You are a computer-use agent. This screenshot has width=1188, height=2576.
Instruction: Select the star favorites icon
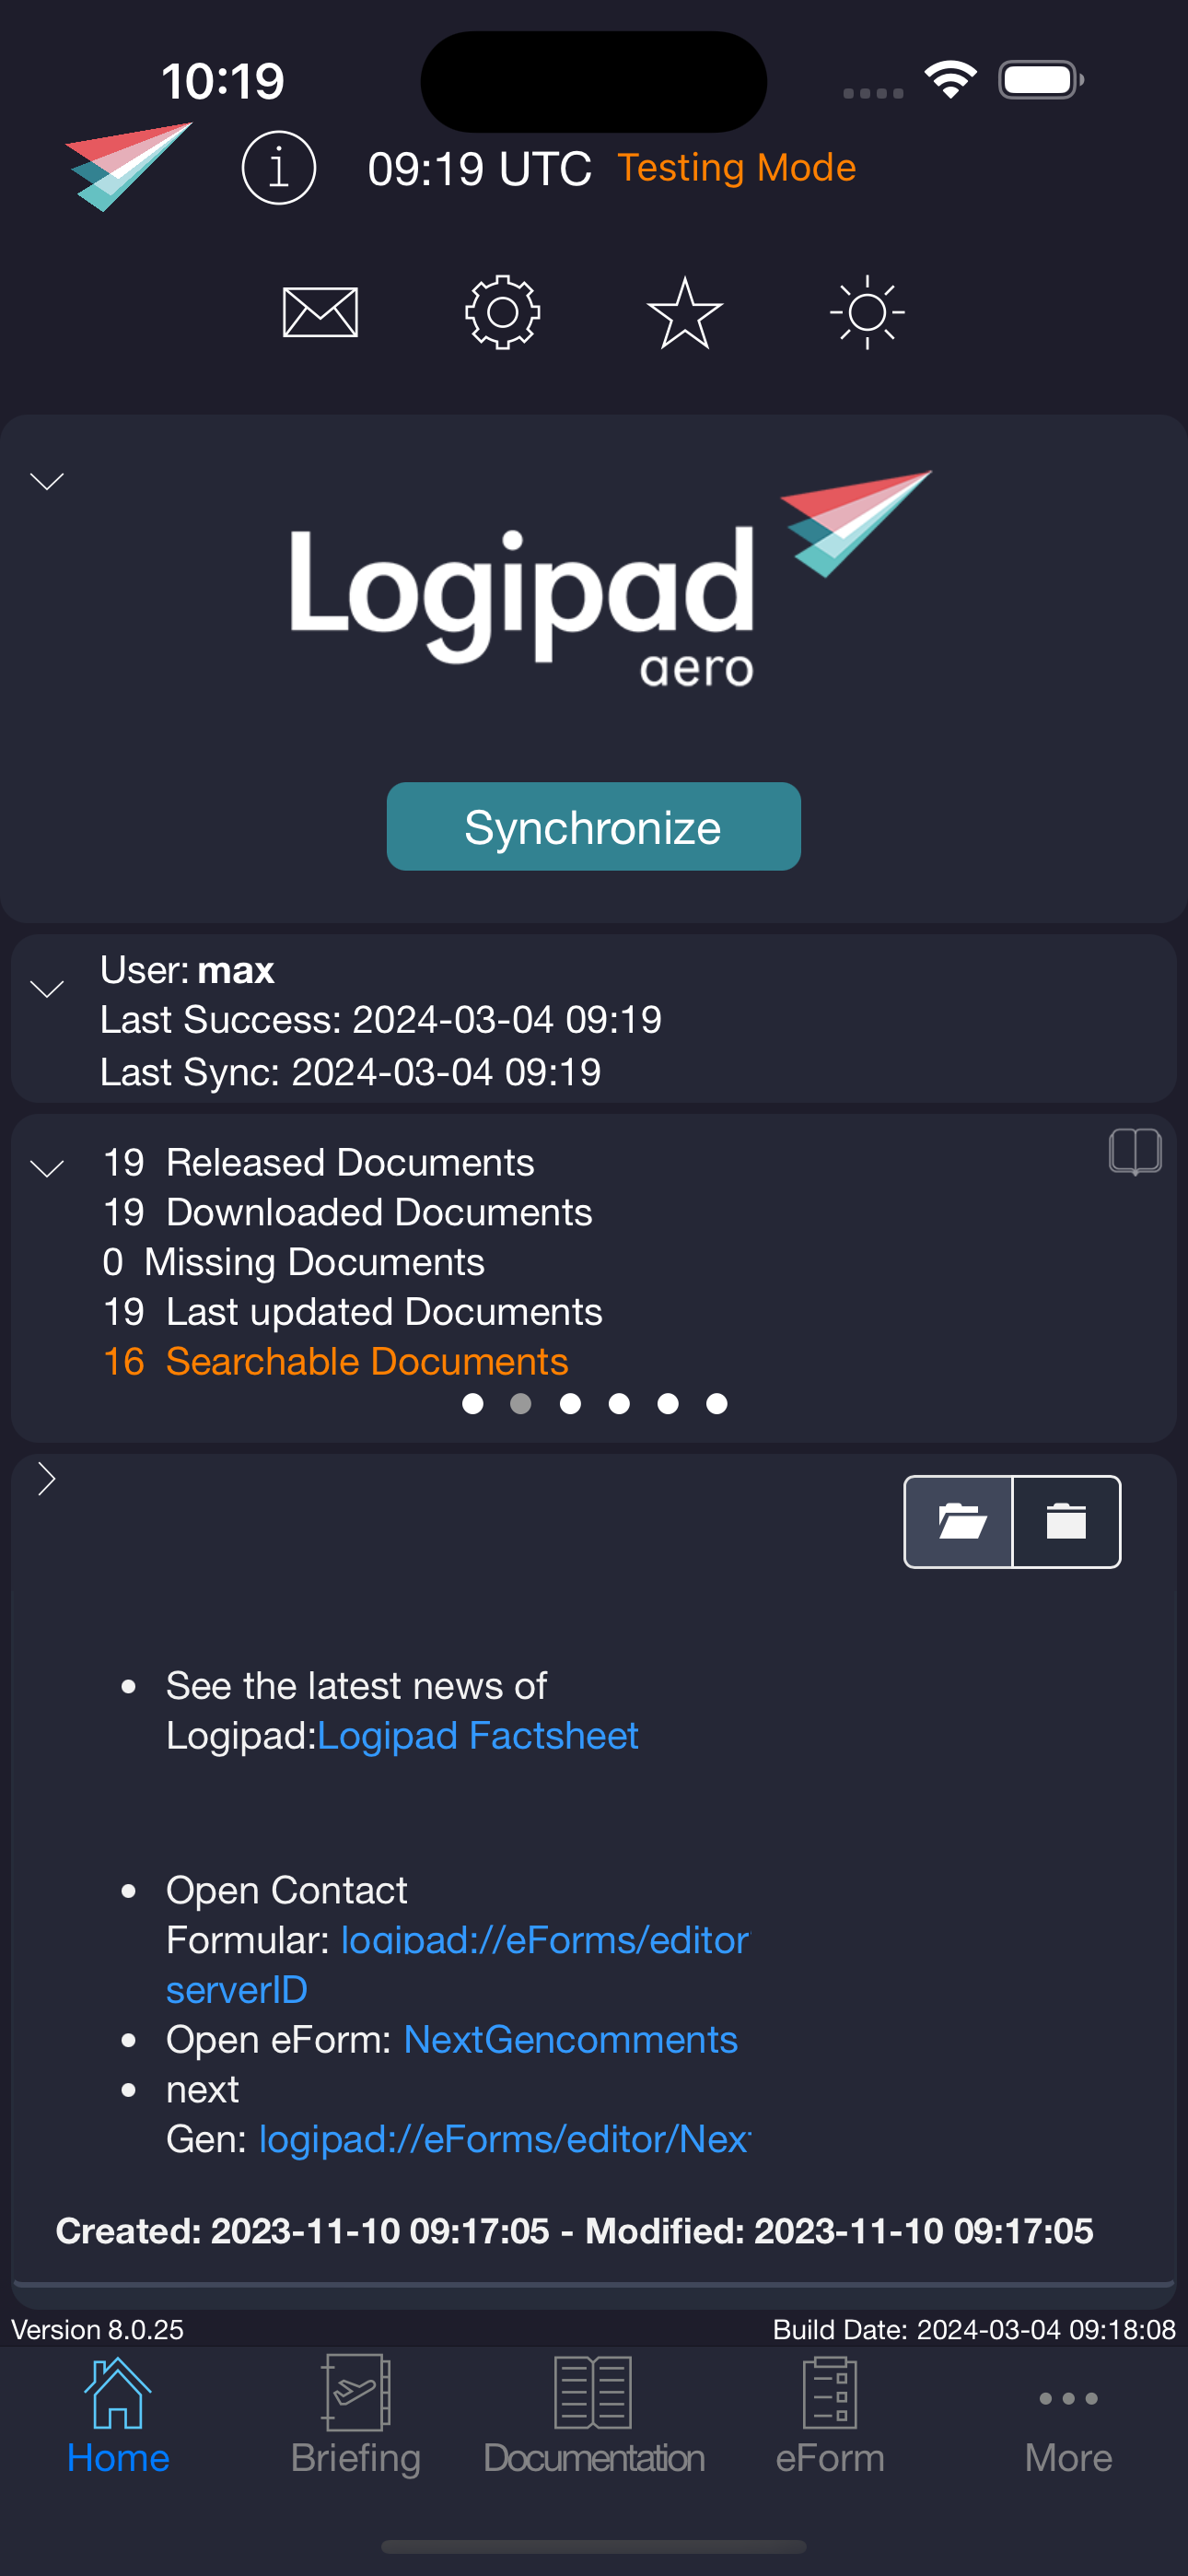click(684, 312)
